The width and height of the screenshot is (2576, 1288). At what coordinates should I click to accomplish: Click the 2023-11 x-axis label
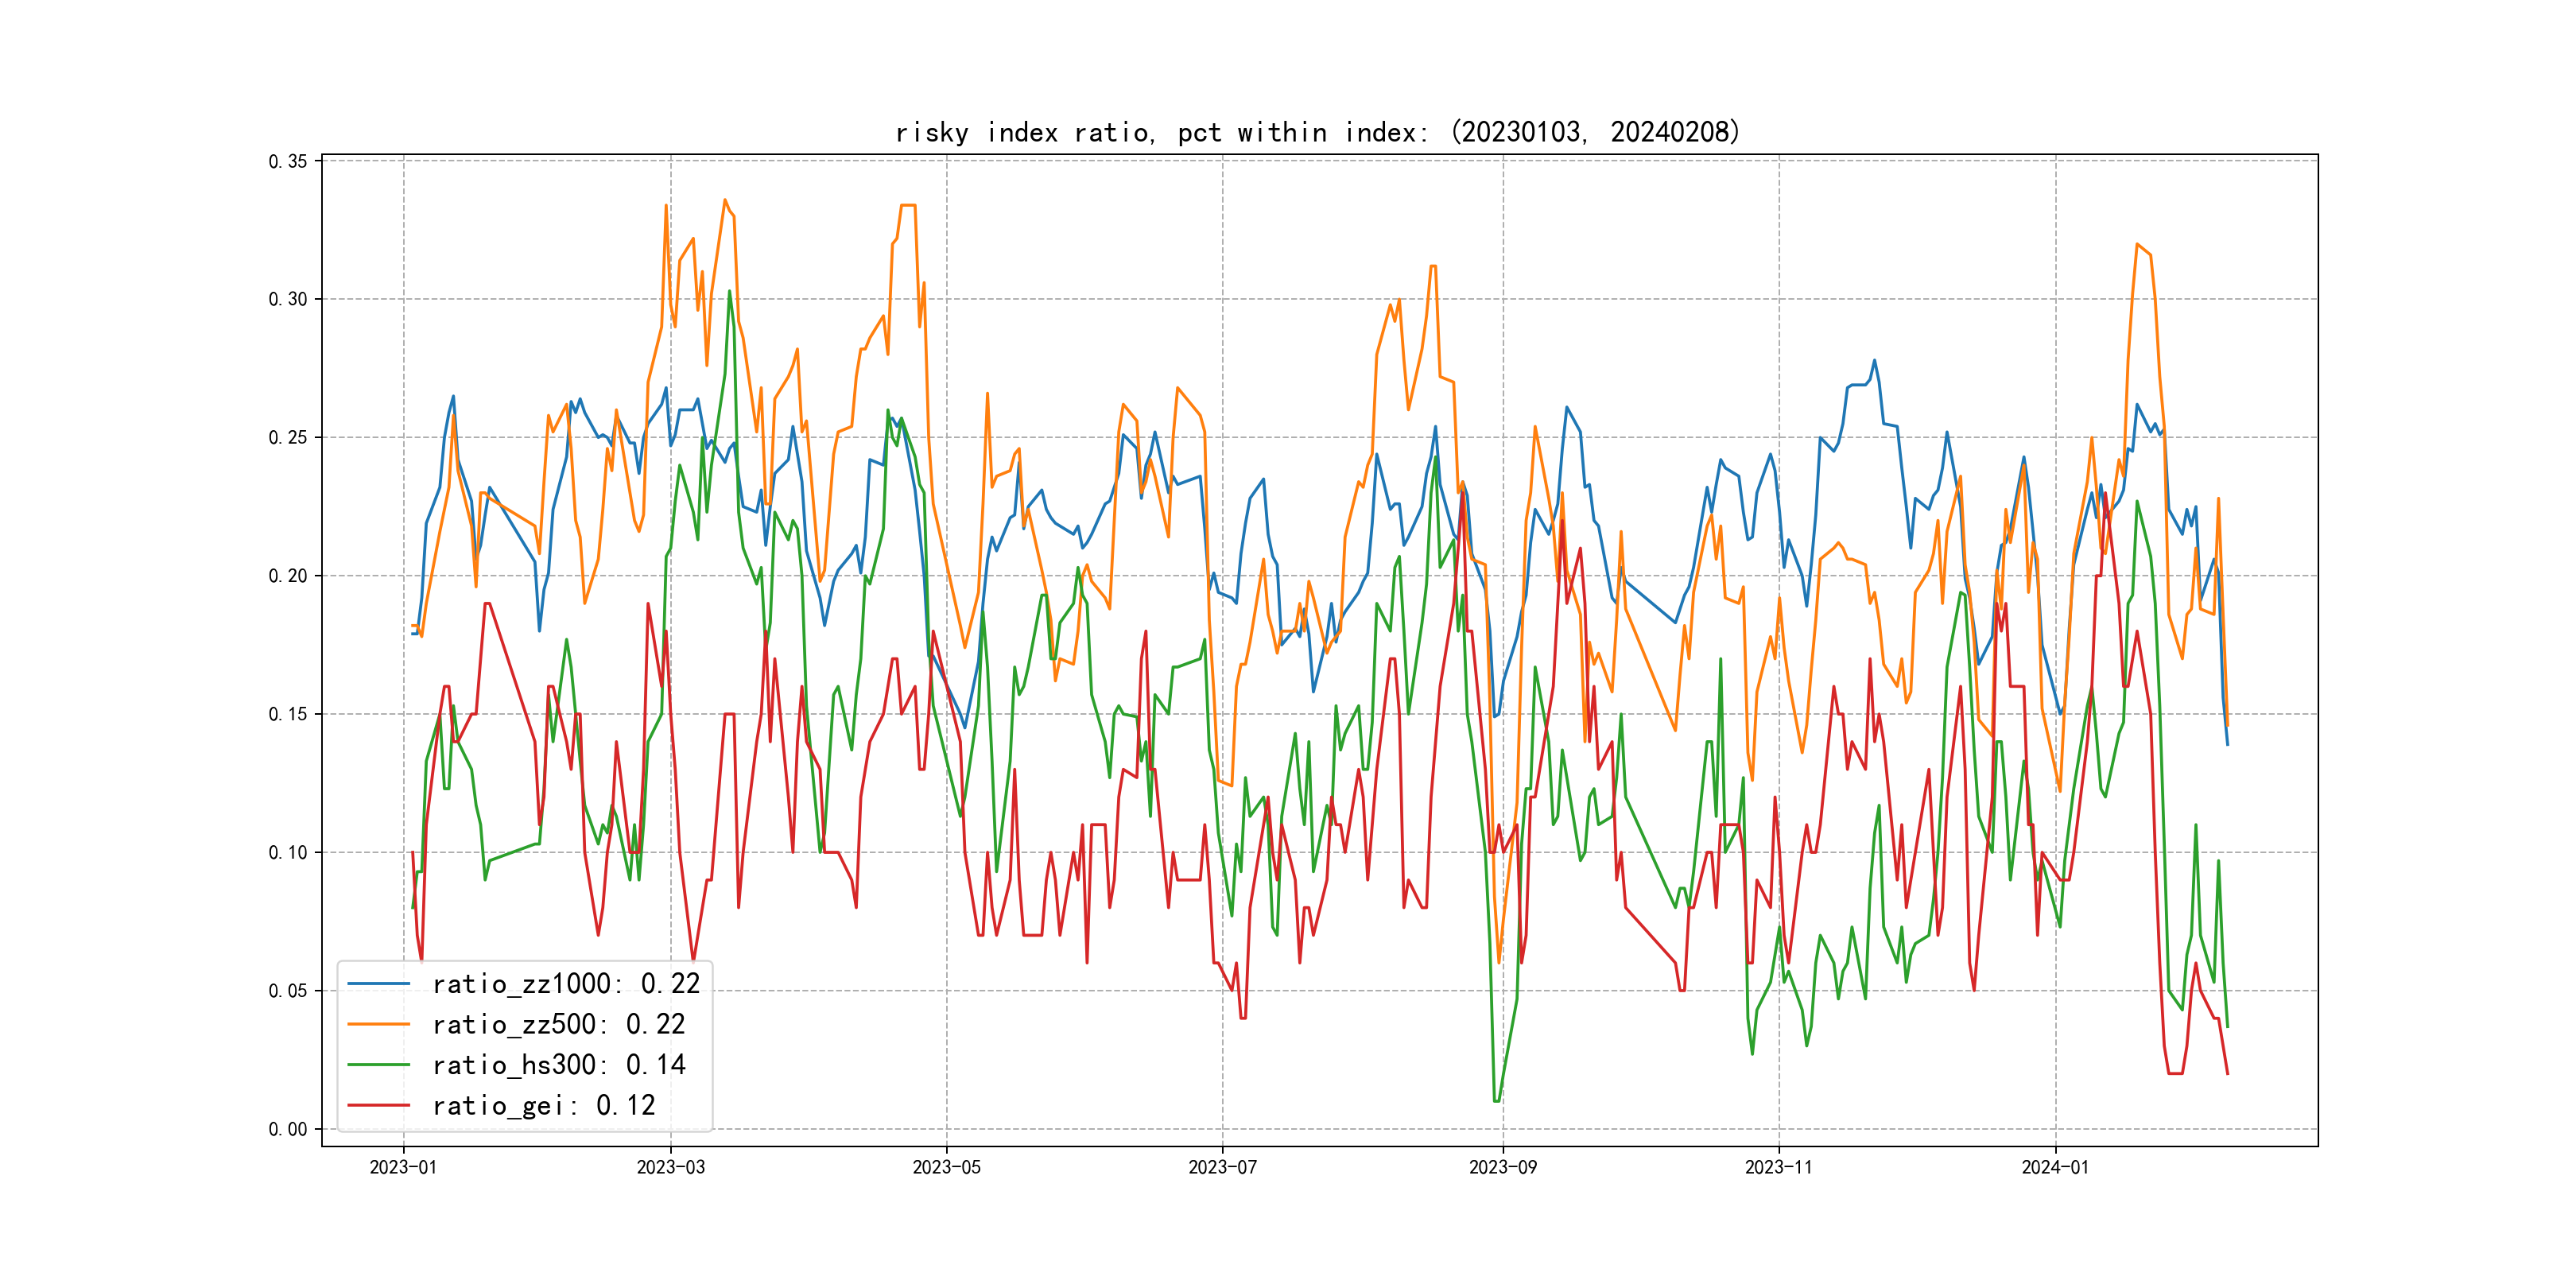click(x=1778, y=1167)
